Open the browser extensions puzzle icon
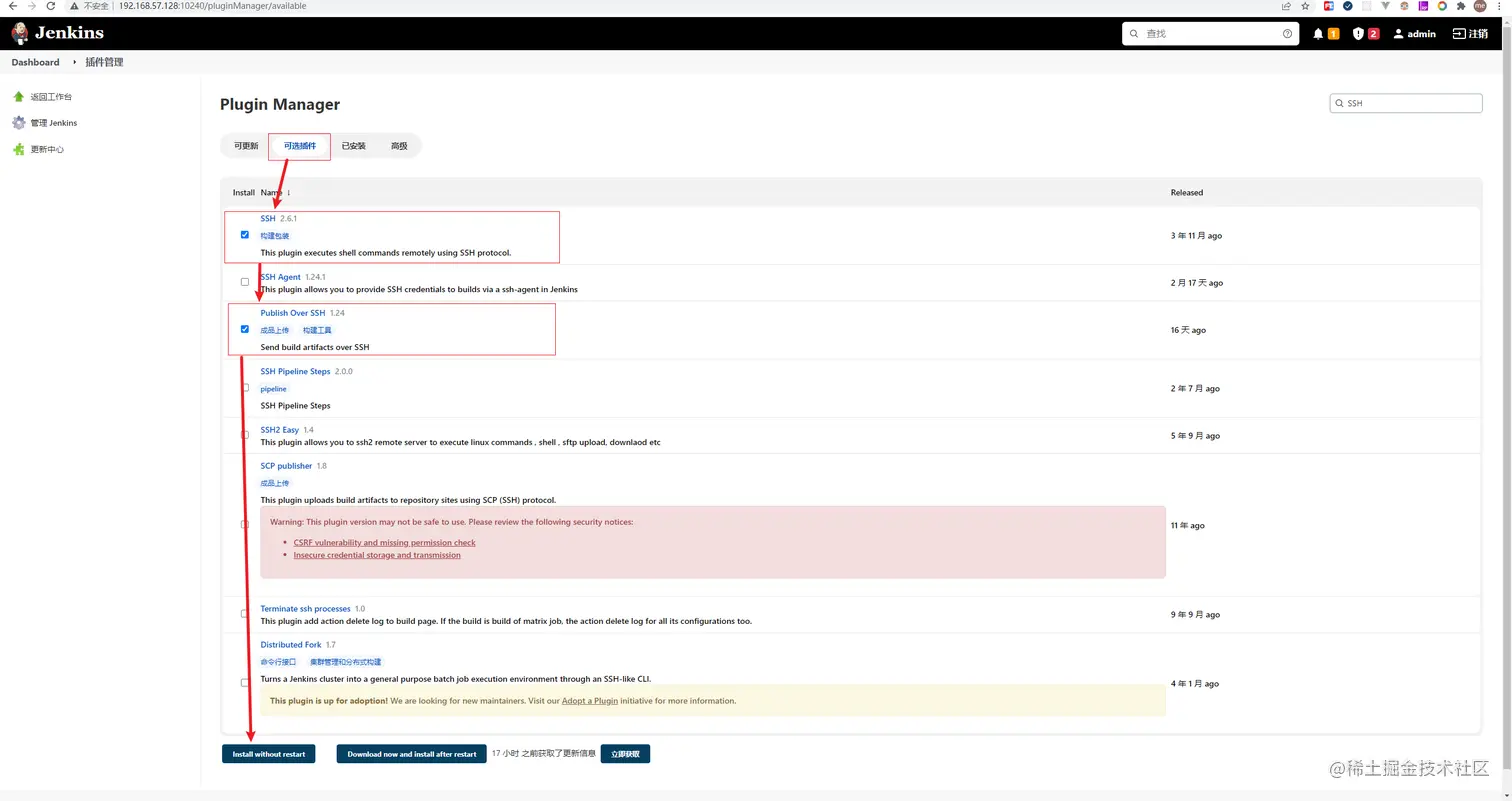This screenshot has width=1512, height=801. (x=1461, y=6)
